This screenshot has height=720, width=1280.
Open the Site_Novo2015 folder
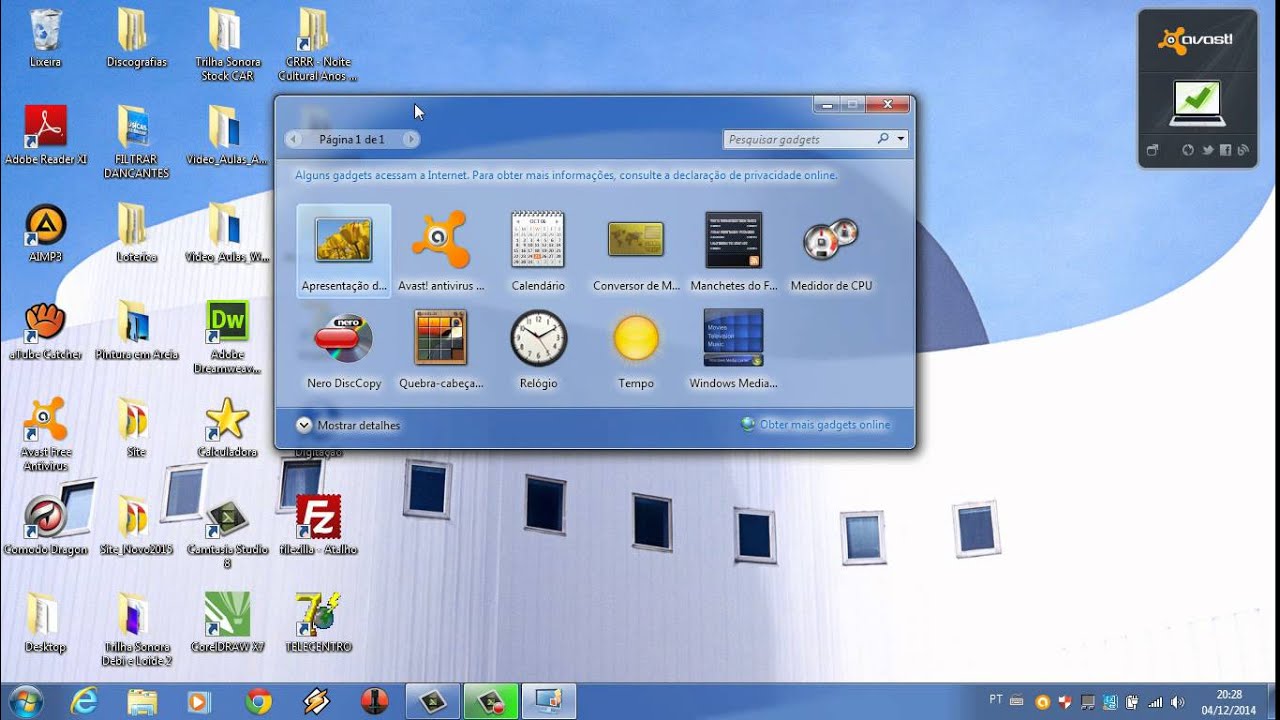coord(136,526)
